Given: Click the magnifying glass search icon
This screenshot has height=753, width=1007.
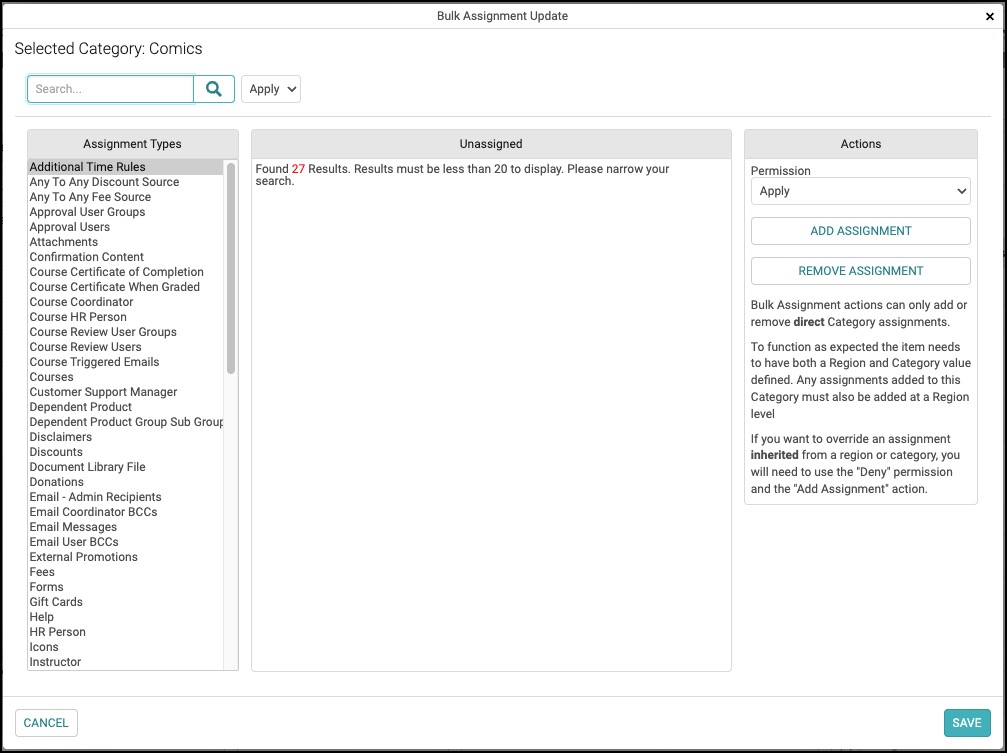Looking at the screenshot, I should pos(214,89).
